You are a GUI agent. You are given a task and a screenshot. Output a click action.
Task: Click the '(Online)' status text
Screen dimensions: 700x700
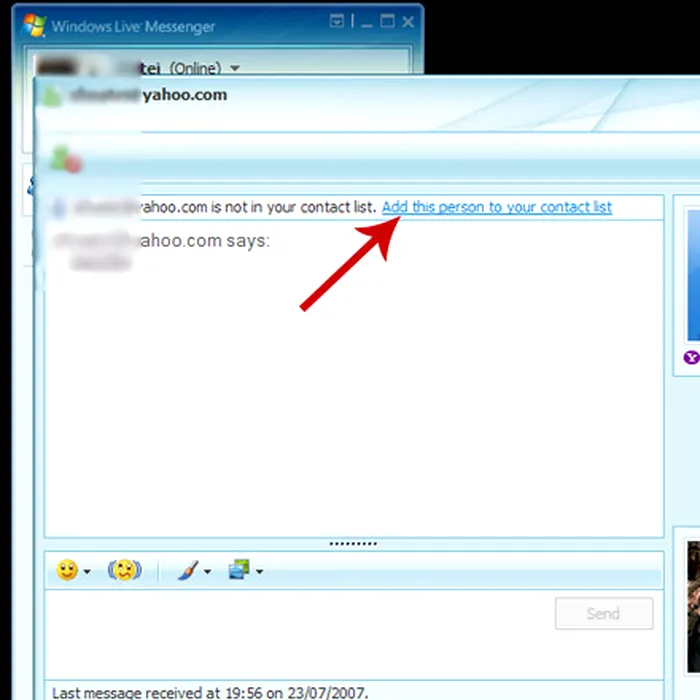(x=195, y=68)
